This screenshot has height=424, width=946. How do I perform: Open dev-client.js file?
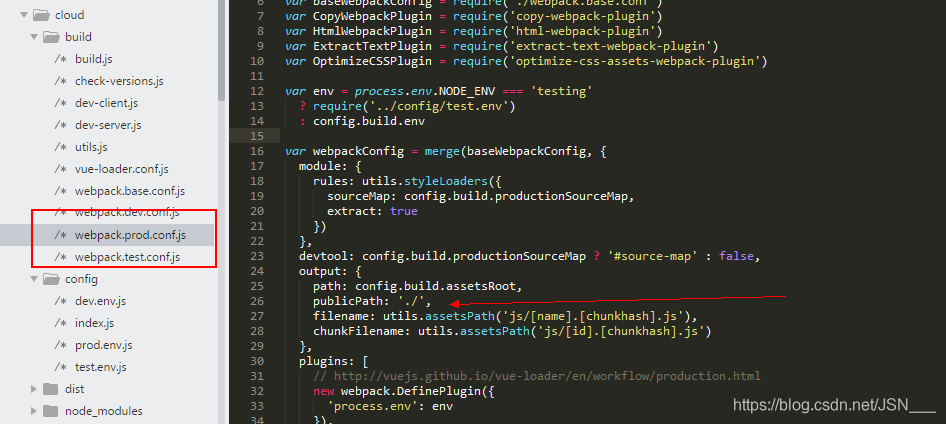pos(106,103)
